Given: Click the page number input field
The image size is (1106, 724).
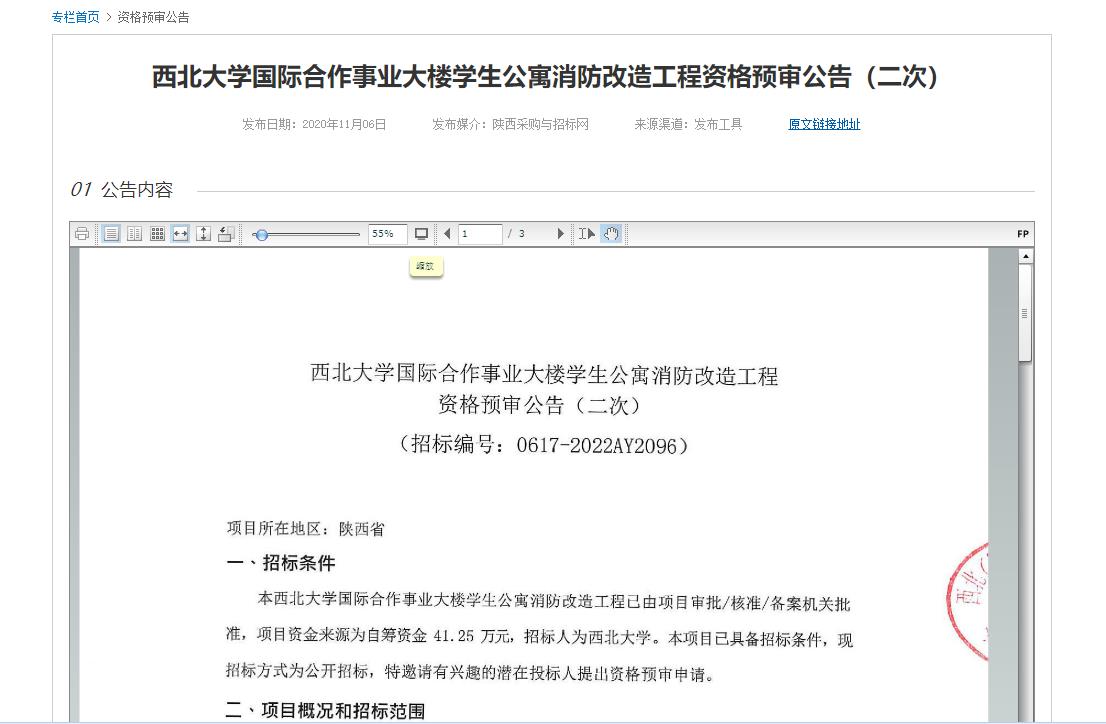Looking at the screenshot, I should [x=480, y=234].
